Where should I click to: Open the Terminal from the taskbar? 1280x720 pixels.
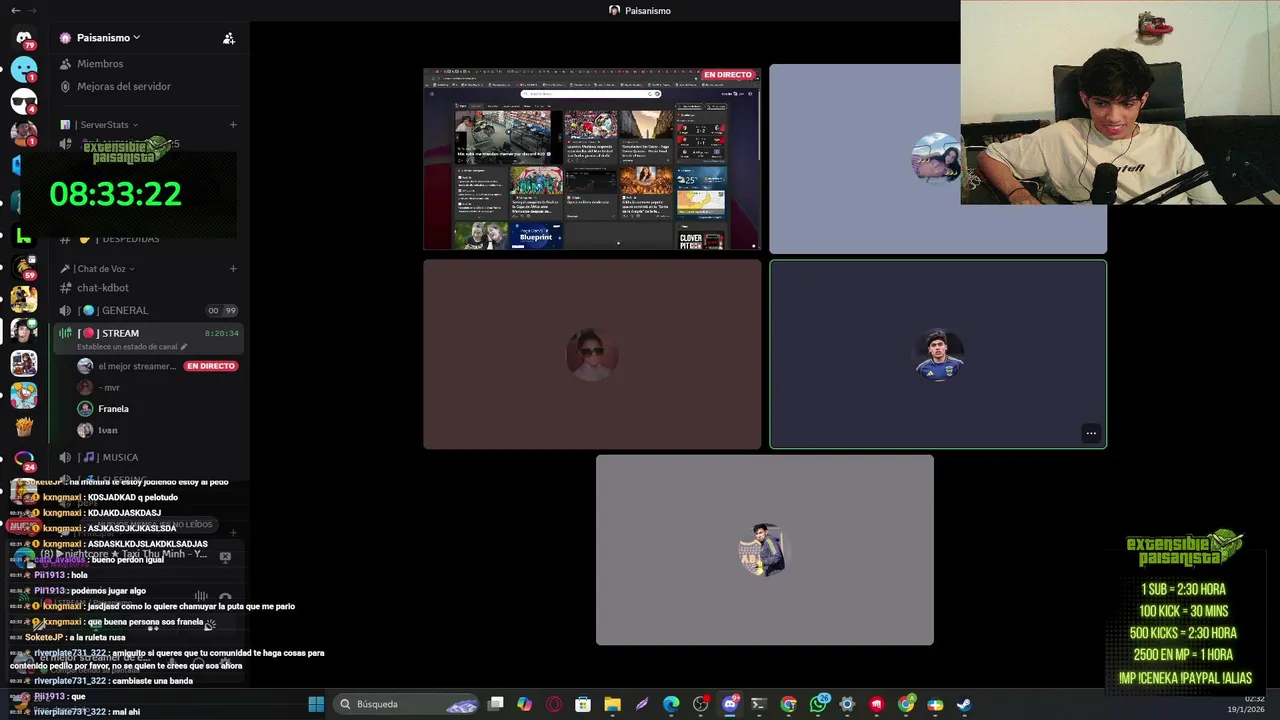point(759,704)
